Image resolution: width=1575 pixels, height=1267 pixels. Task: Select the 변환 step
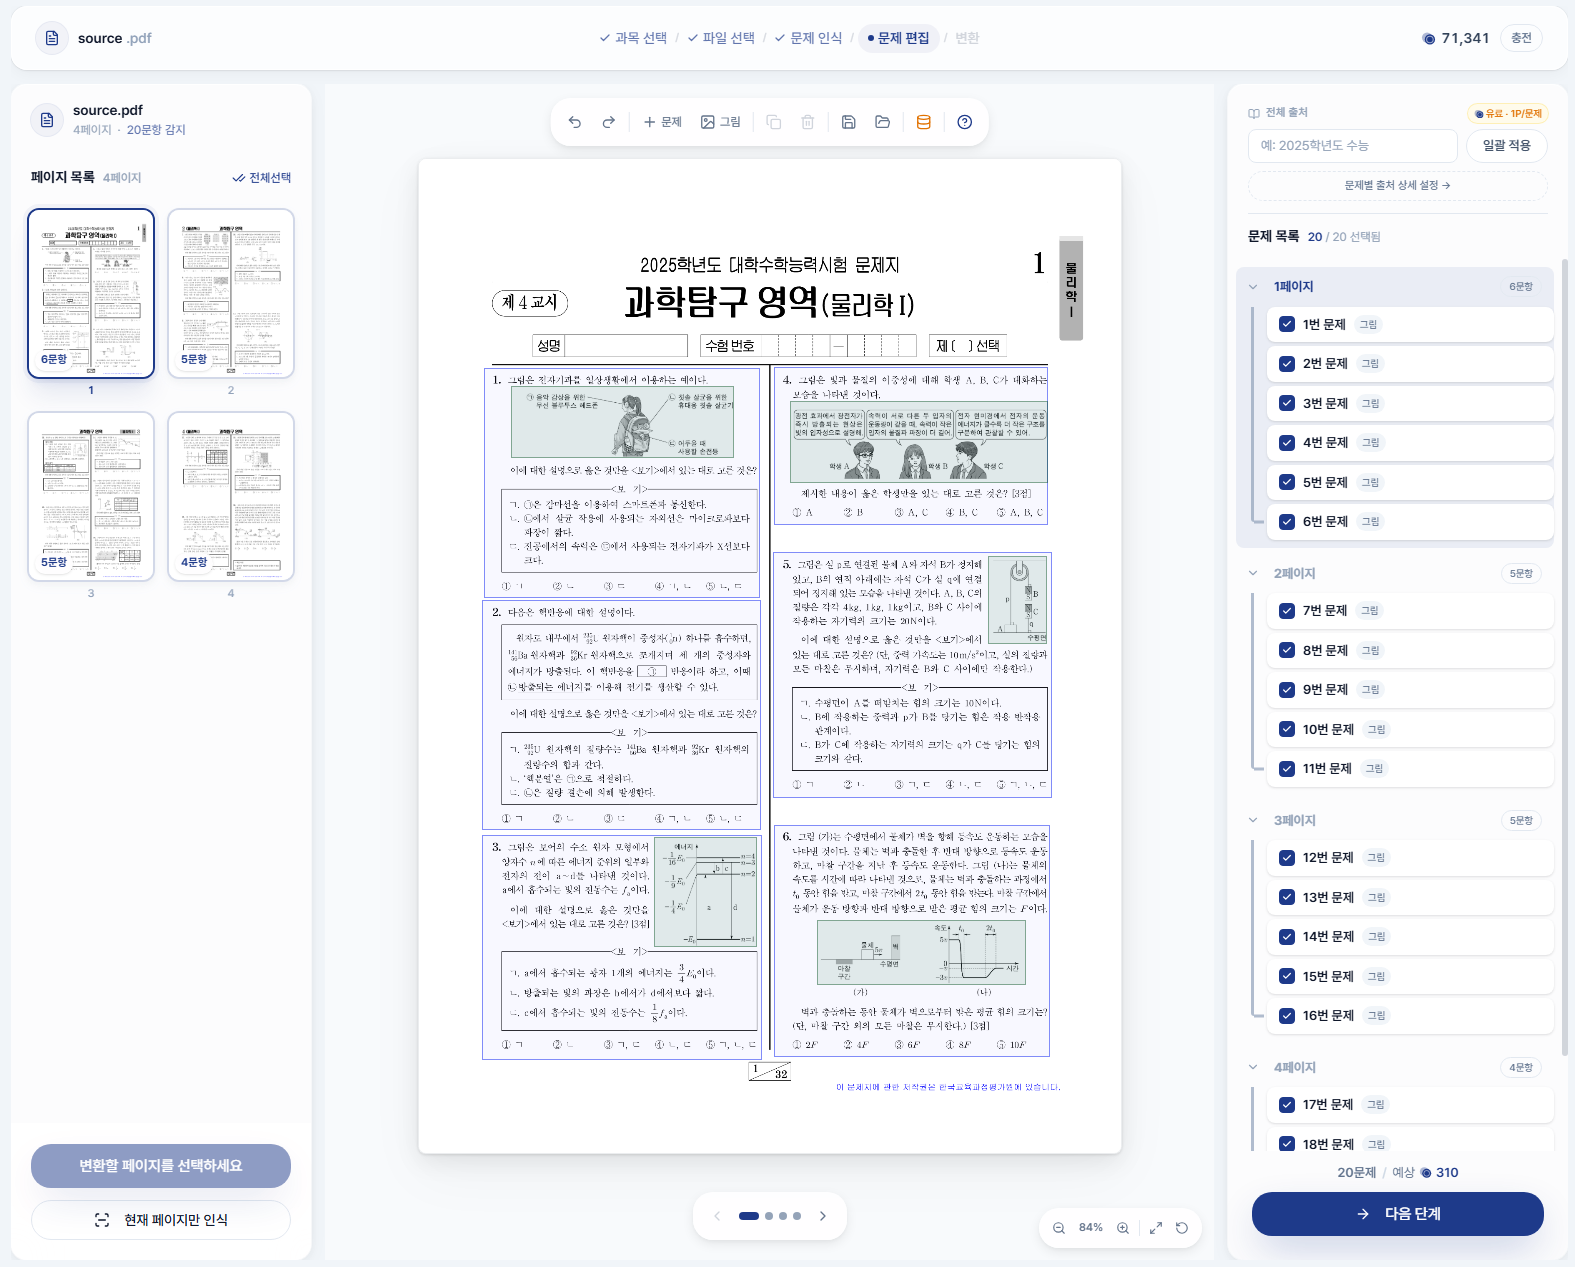click(967, 38)
